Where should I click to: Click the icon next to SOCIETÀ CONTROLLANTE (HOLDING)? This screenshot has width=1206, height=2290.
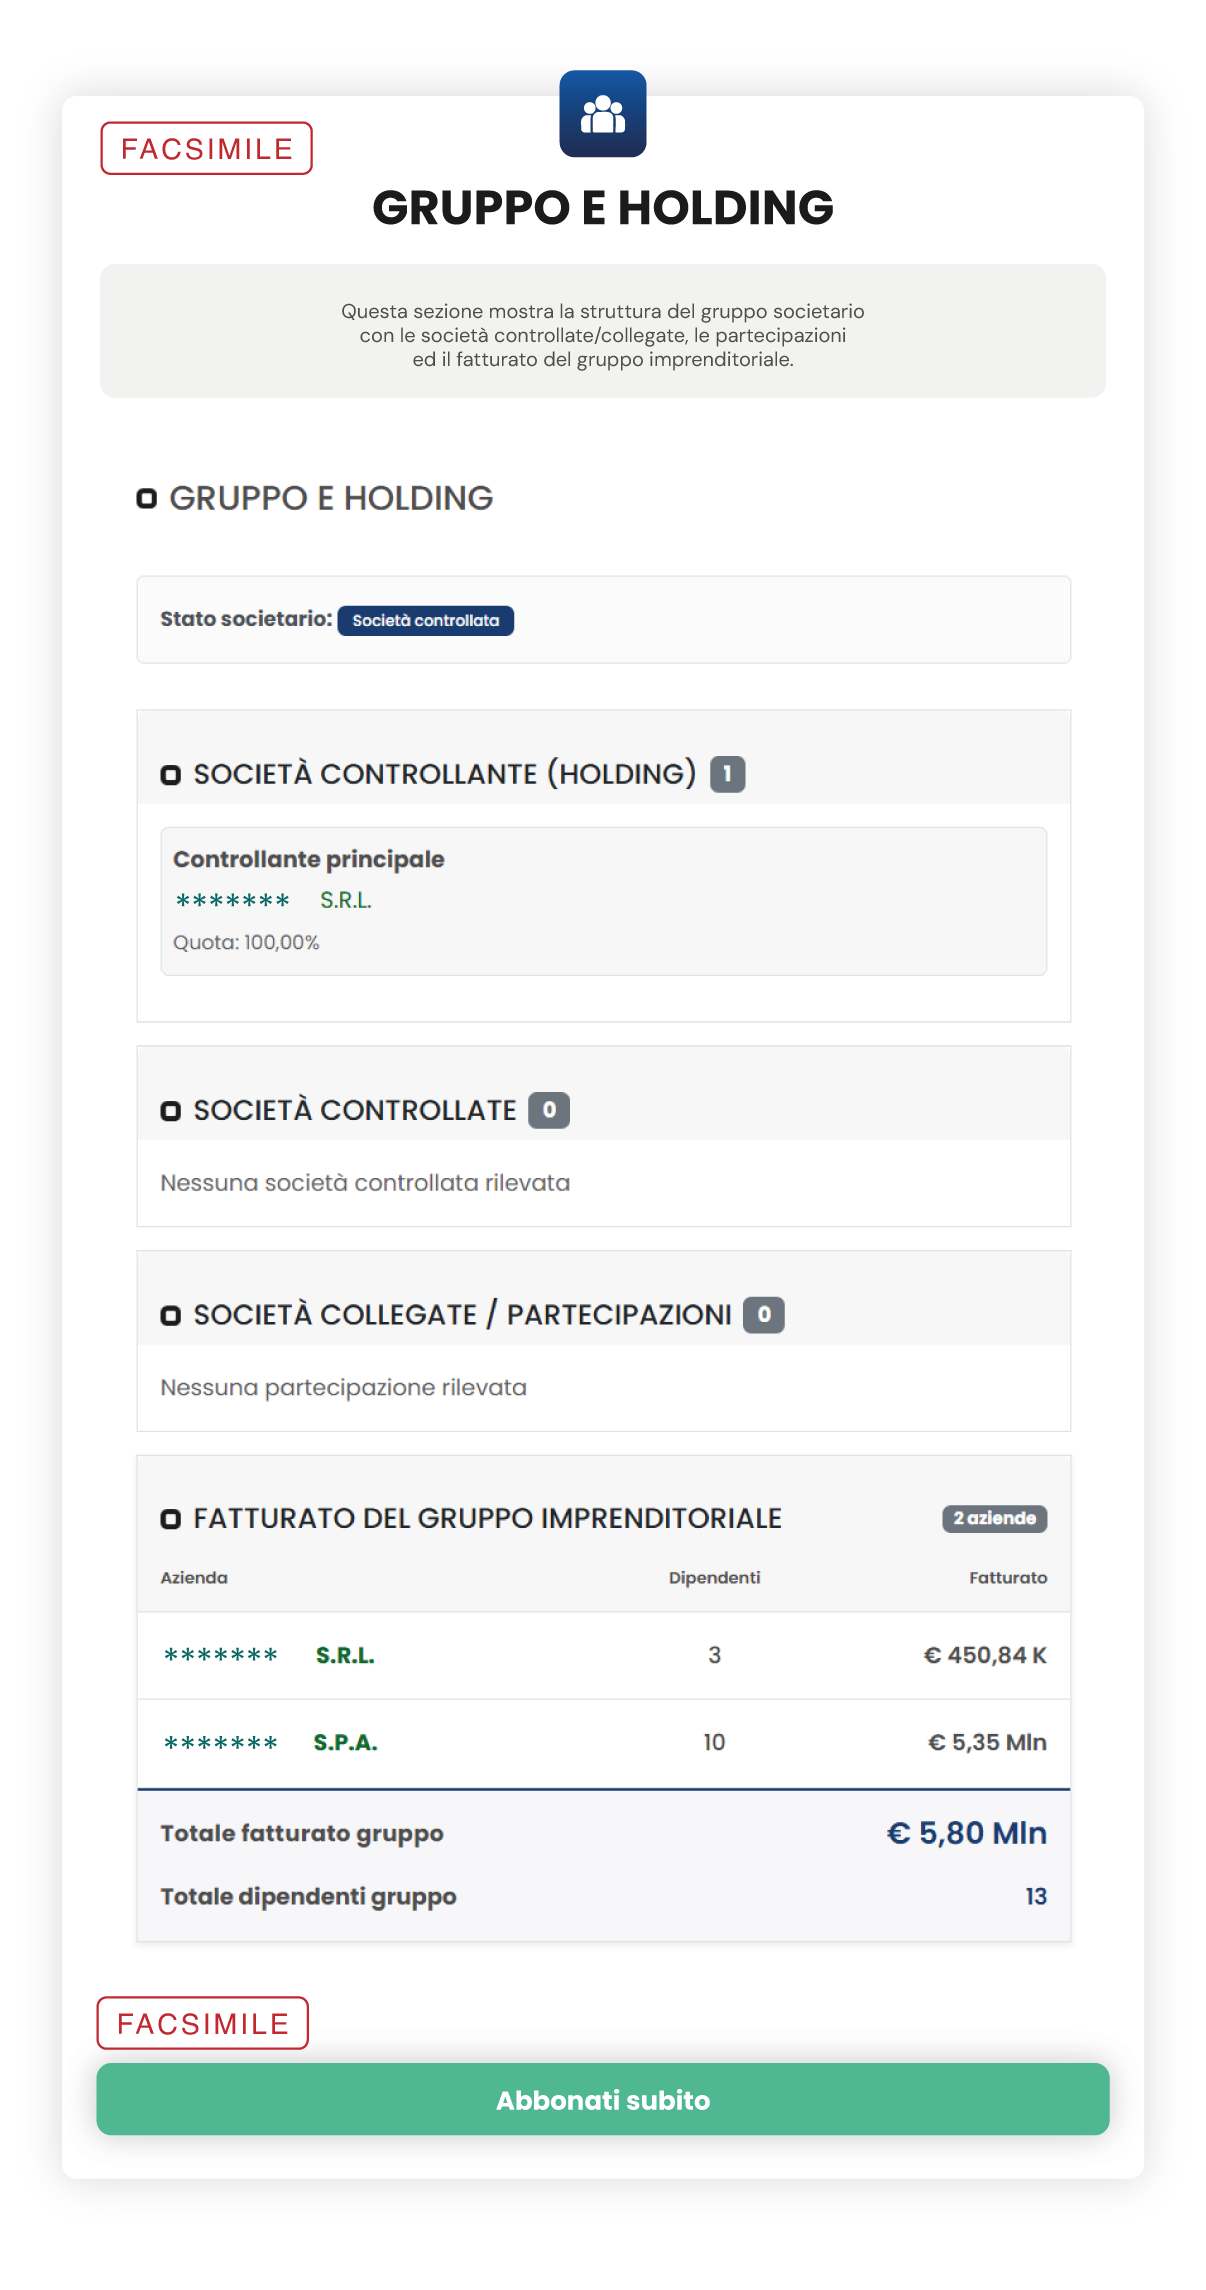tap(172, 773)
